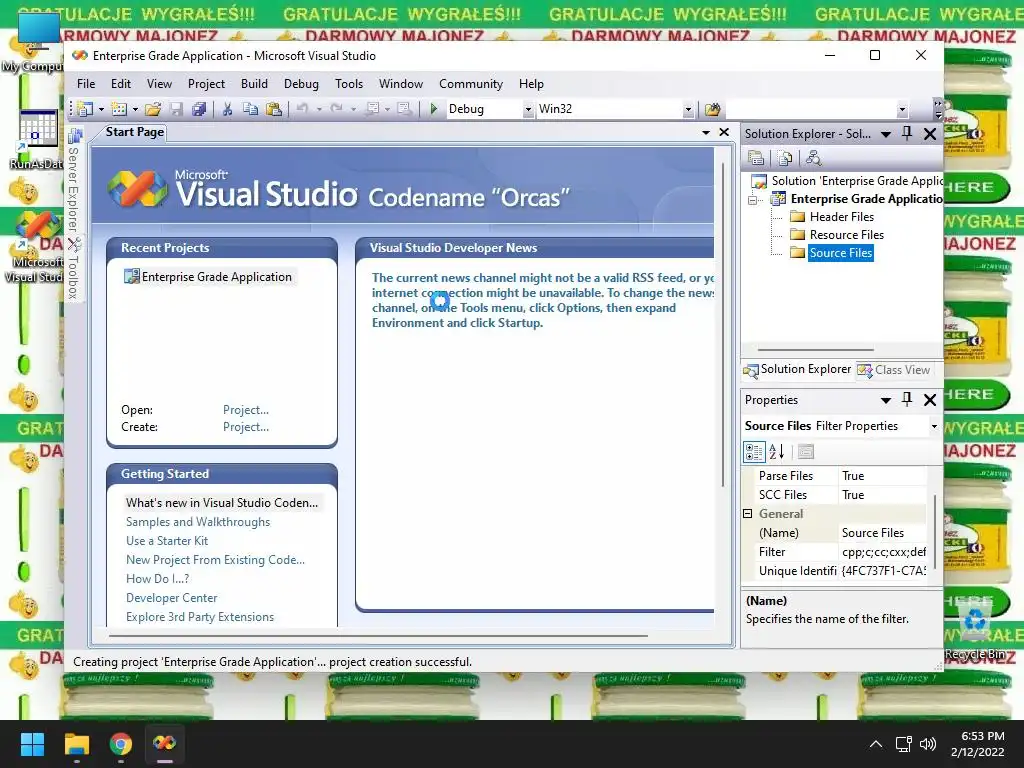Click the Start Page vertical scrollbar
Viewport: 1024px width, 768px height.
click(x=723, y=325)
